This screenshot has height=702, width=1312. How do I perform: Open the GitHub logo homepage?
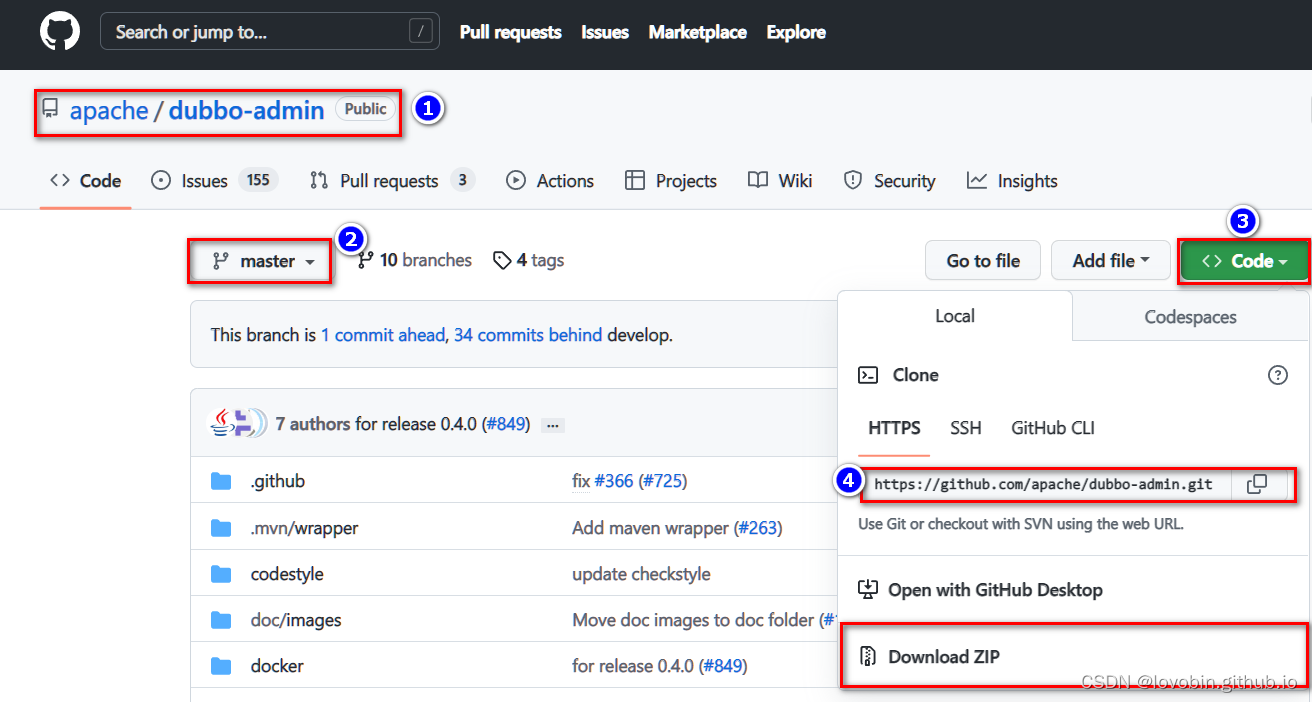tap(60, 32)
